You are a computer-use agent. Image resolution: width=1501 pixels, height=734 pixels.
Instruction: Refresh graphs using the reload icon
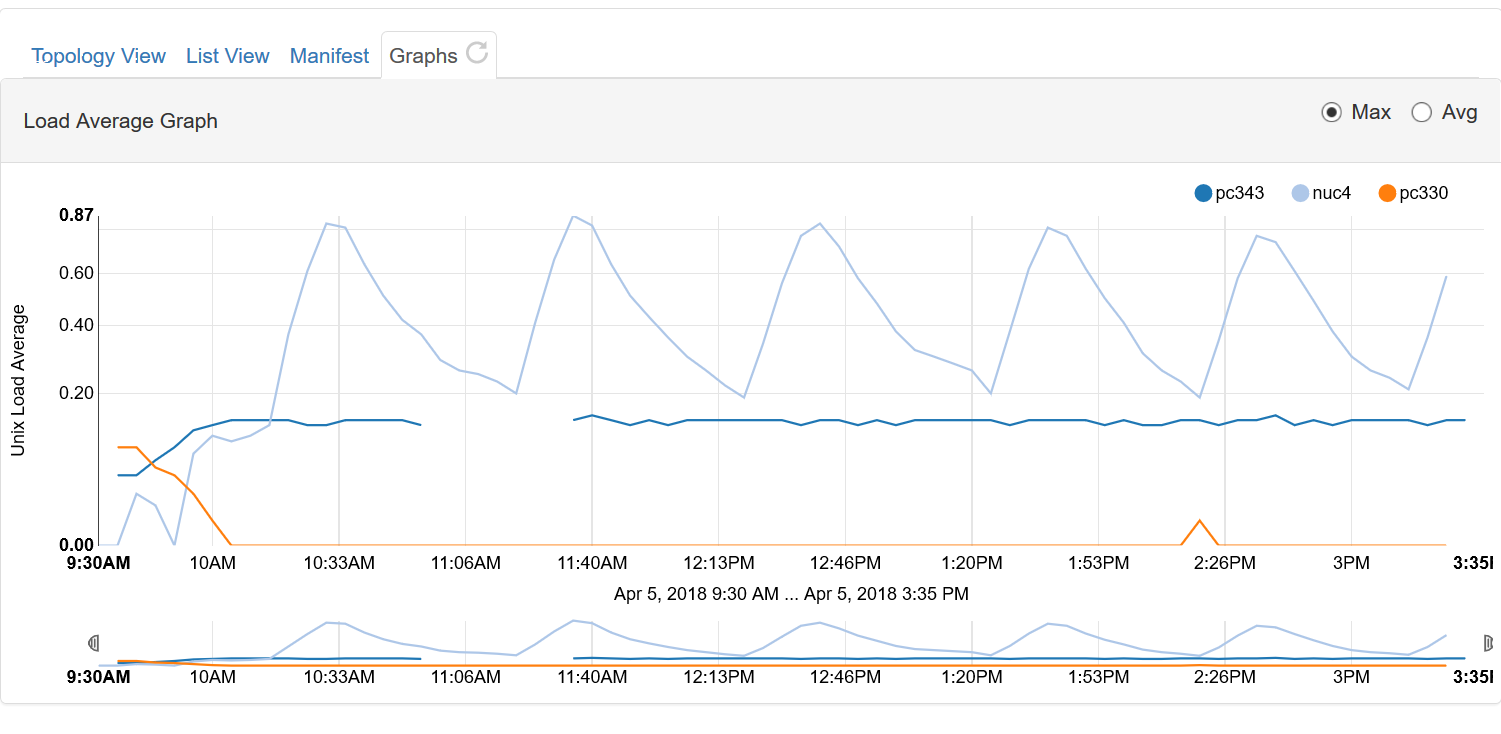[477, 52]
